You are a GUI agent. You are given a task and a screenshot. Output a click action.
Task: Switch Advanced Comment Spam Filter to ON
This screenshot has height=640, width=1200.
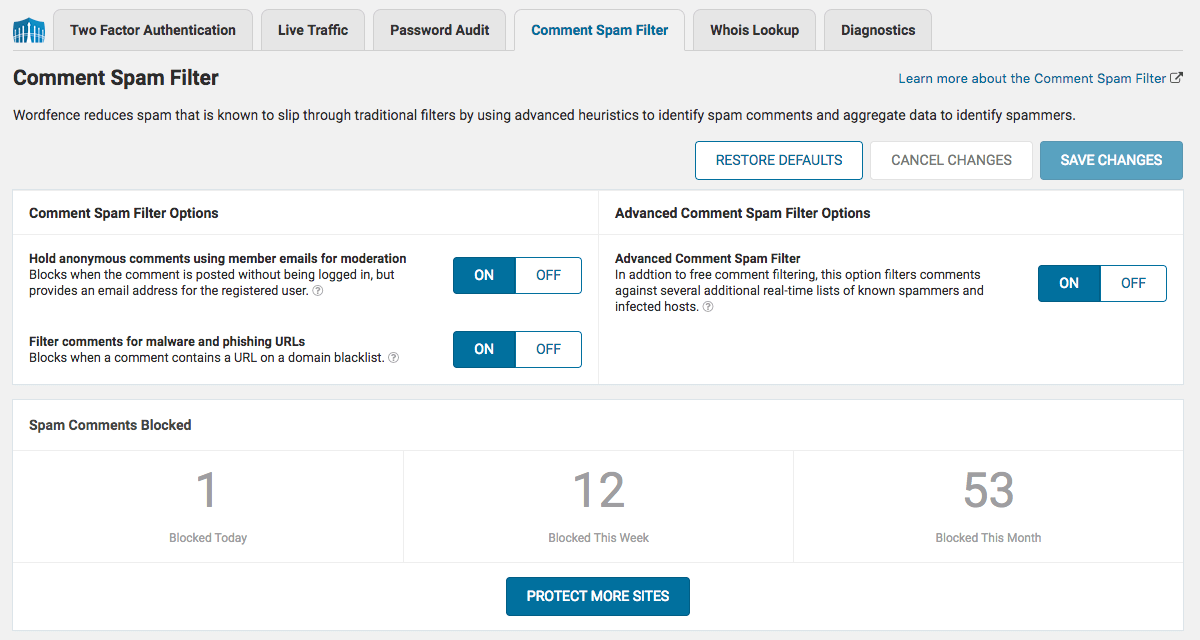(1069, 283)
